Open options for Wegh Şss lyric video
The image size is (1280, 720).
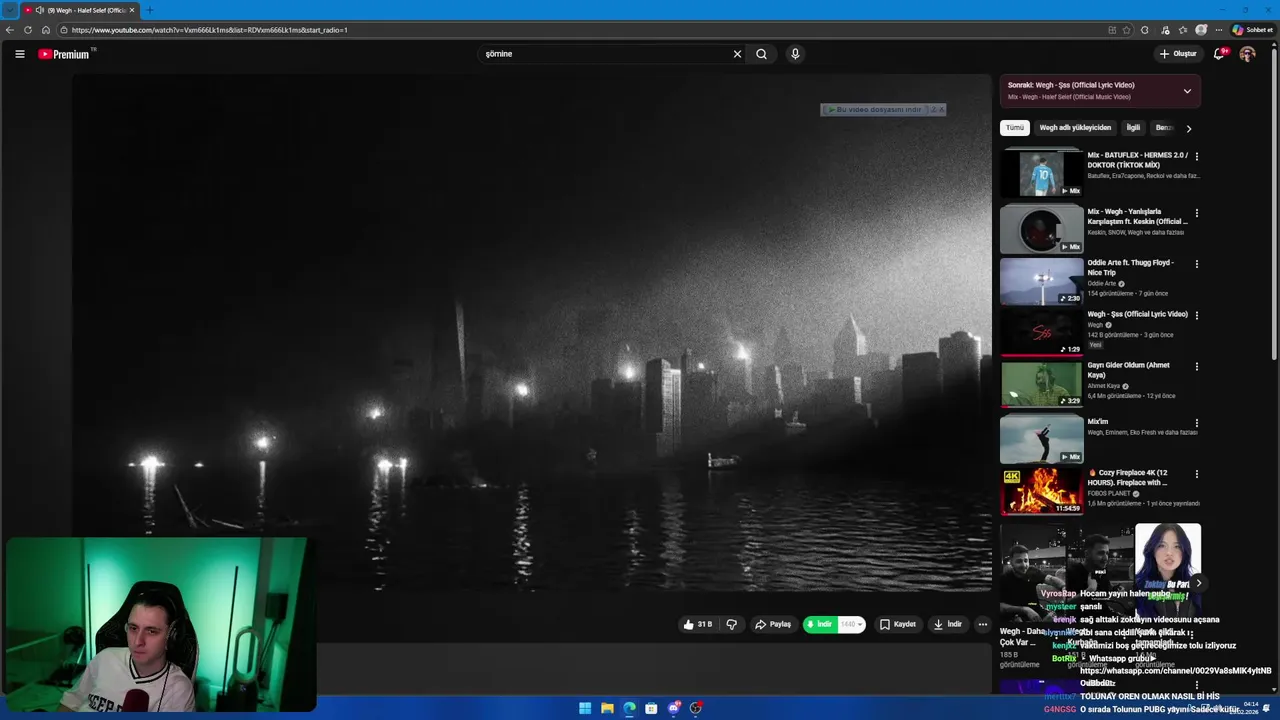pos(1197,315)
